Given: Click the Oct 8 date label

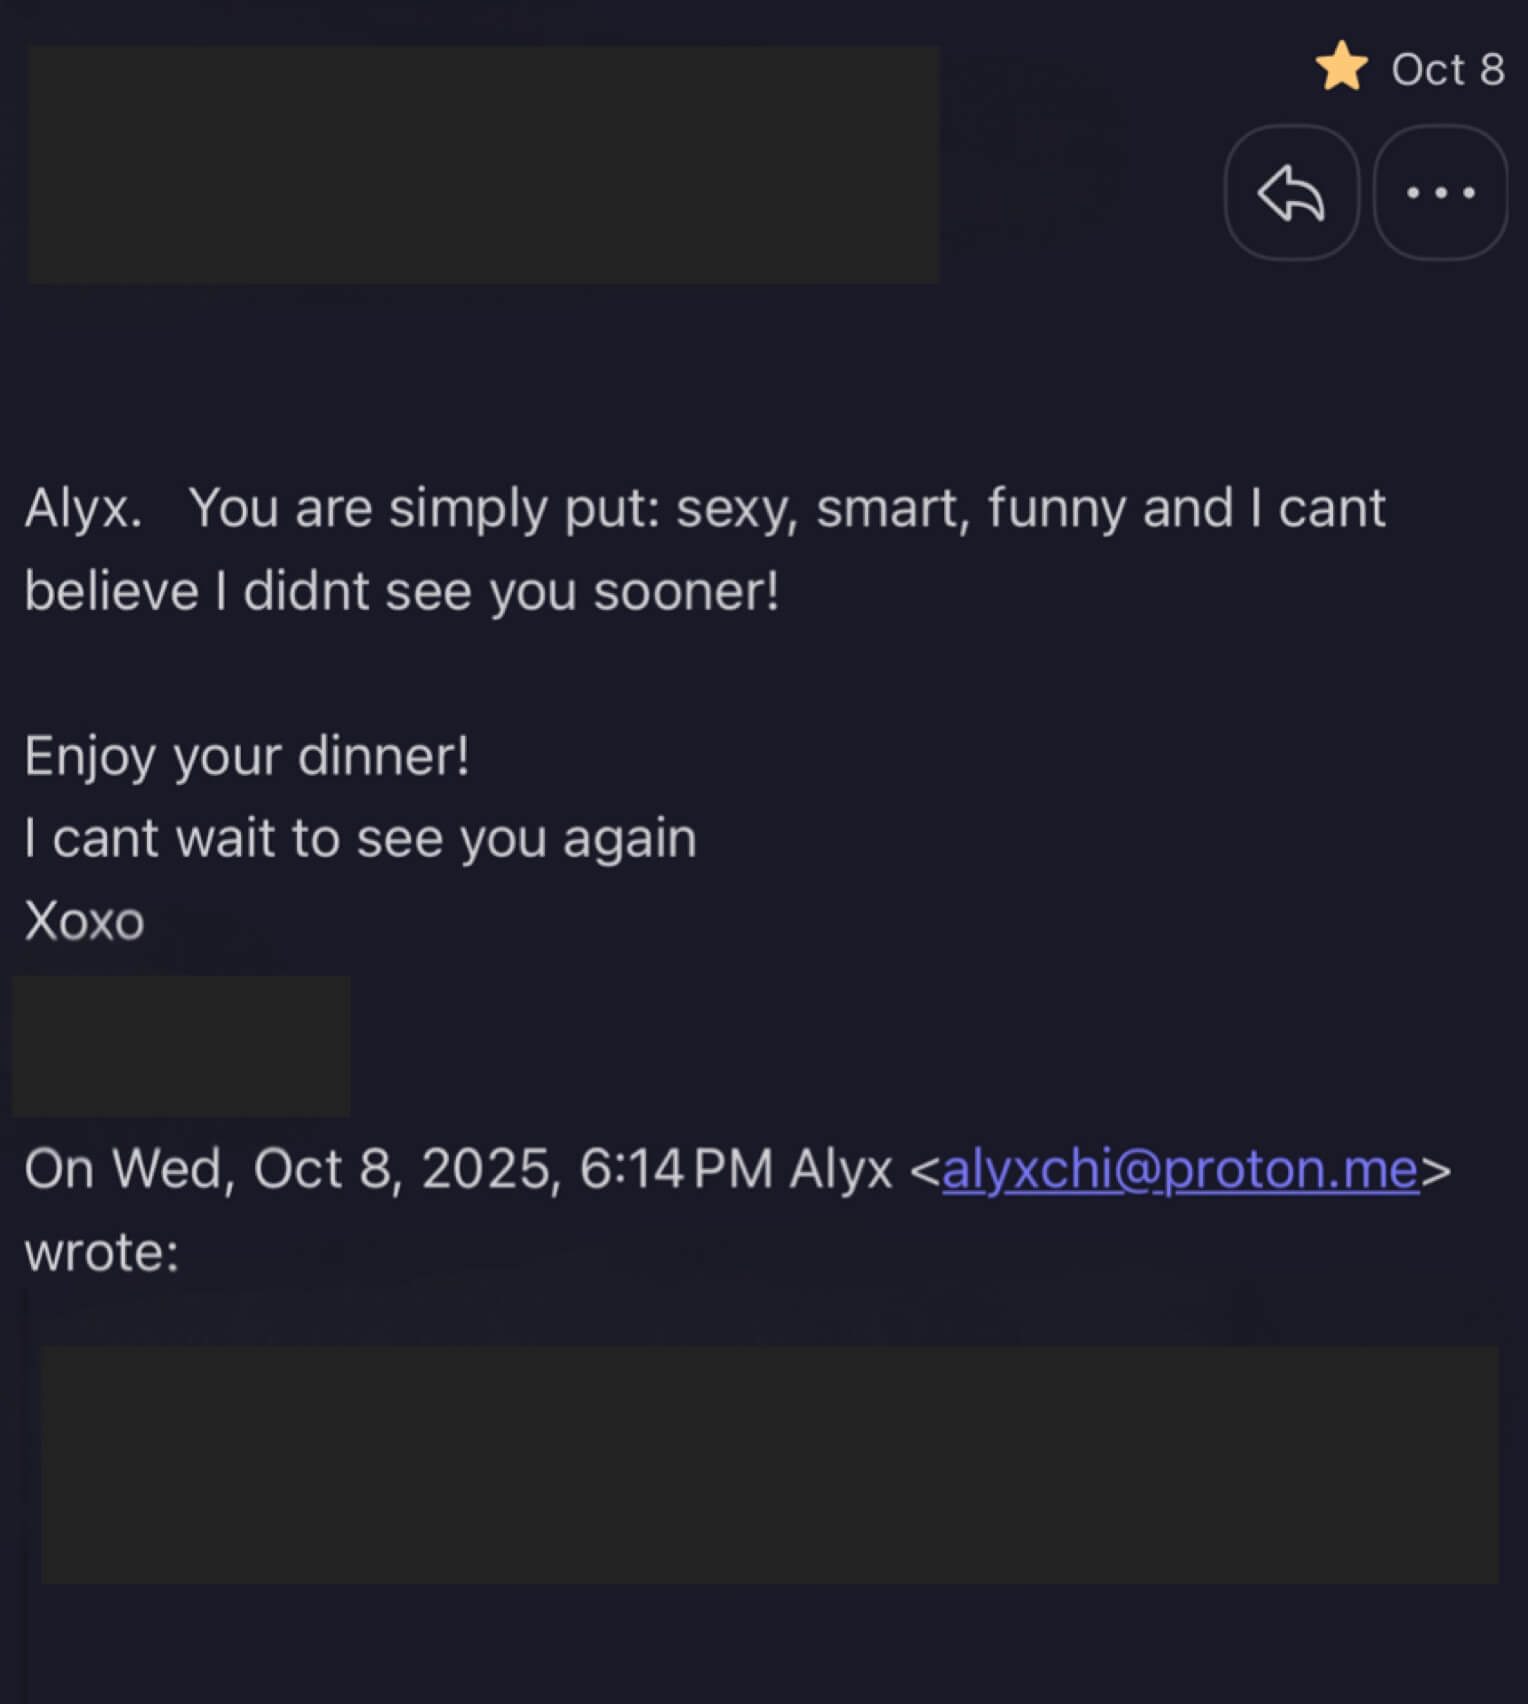Looking at the screenshot, I should (1447, 69).
